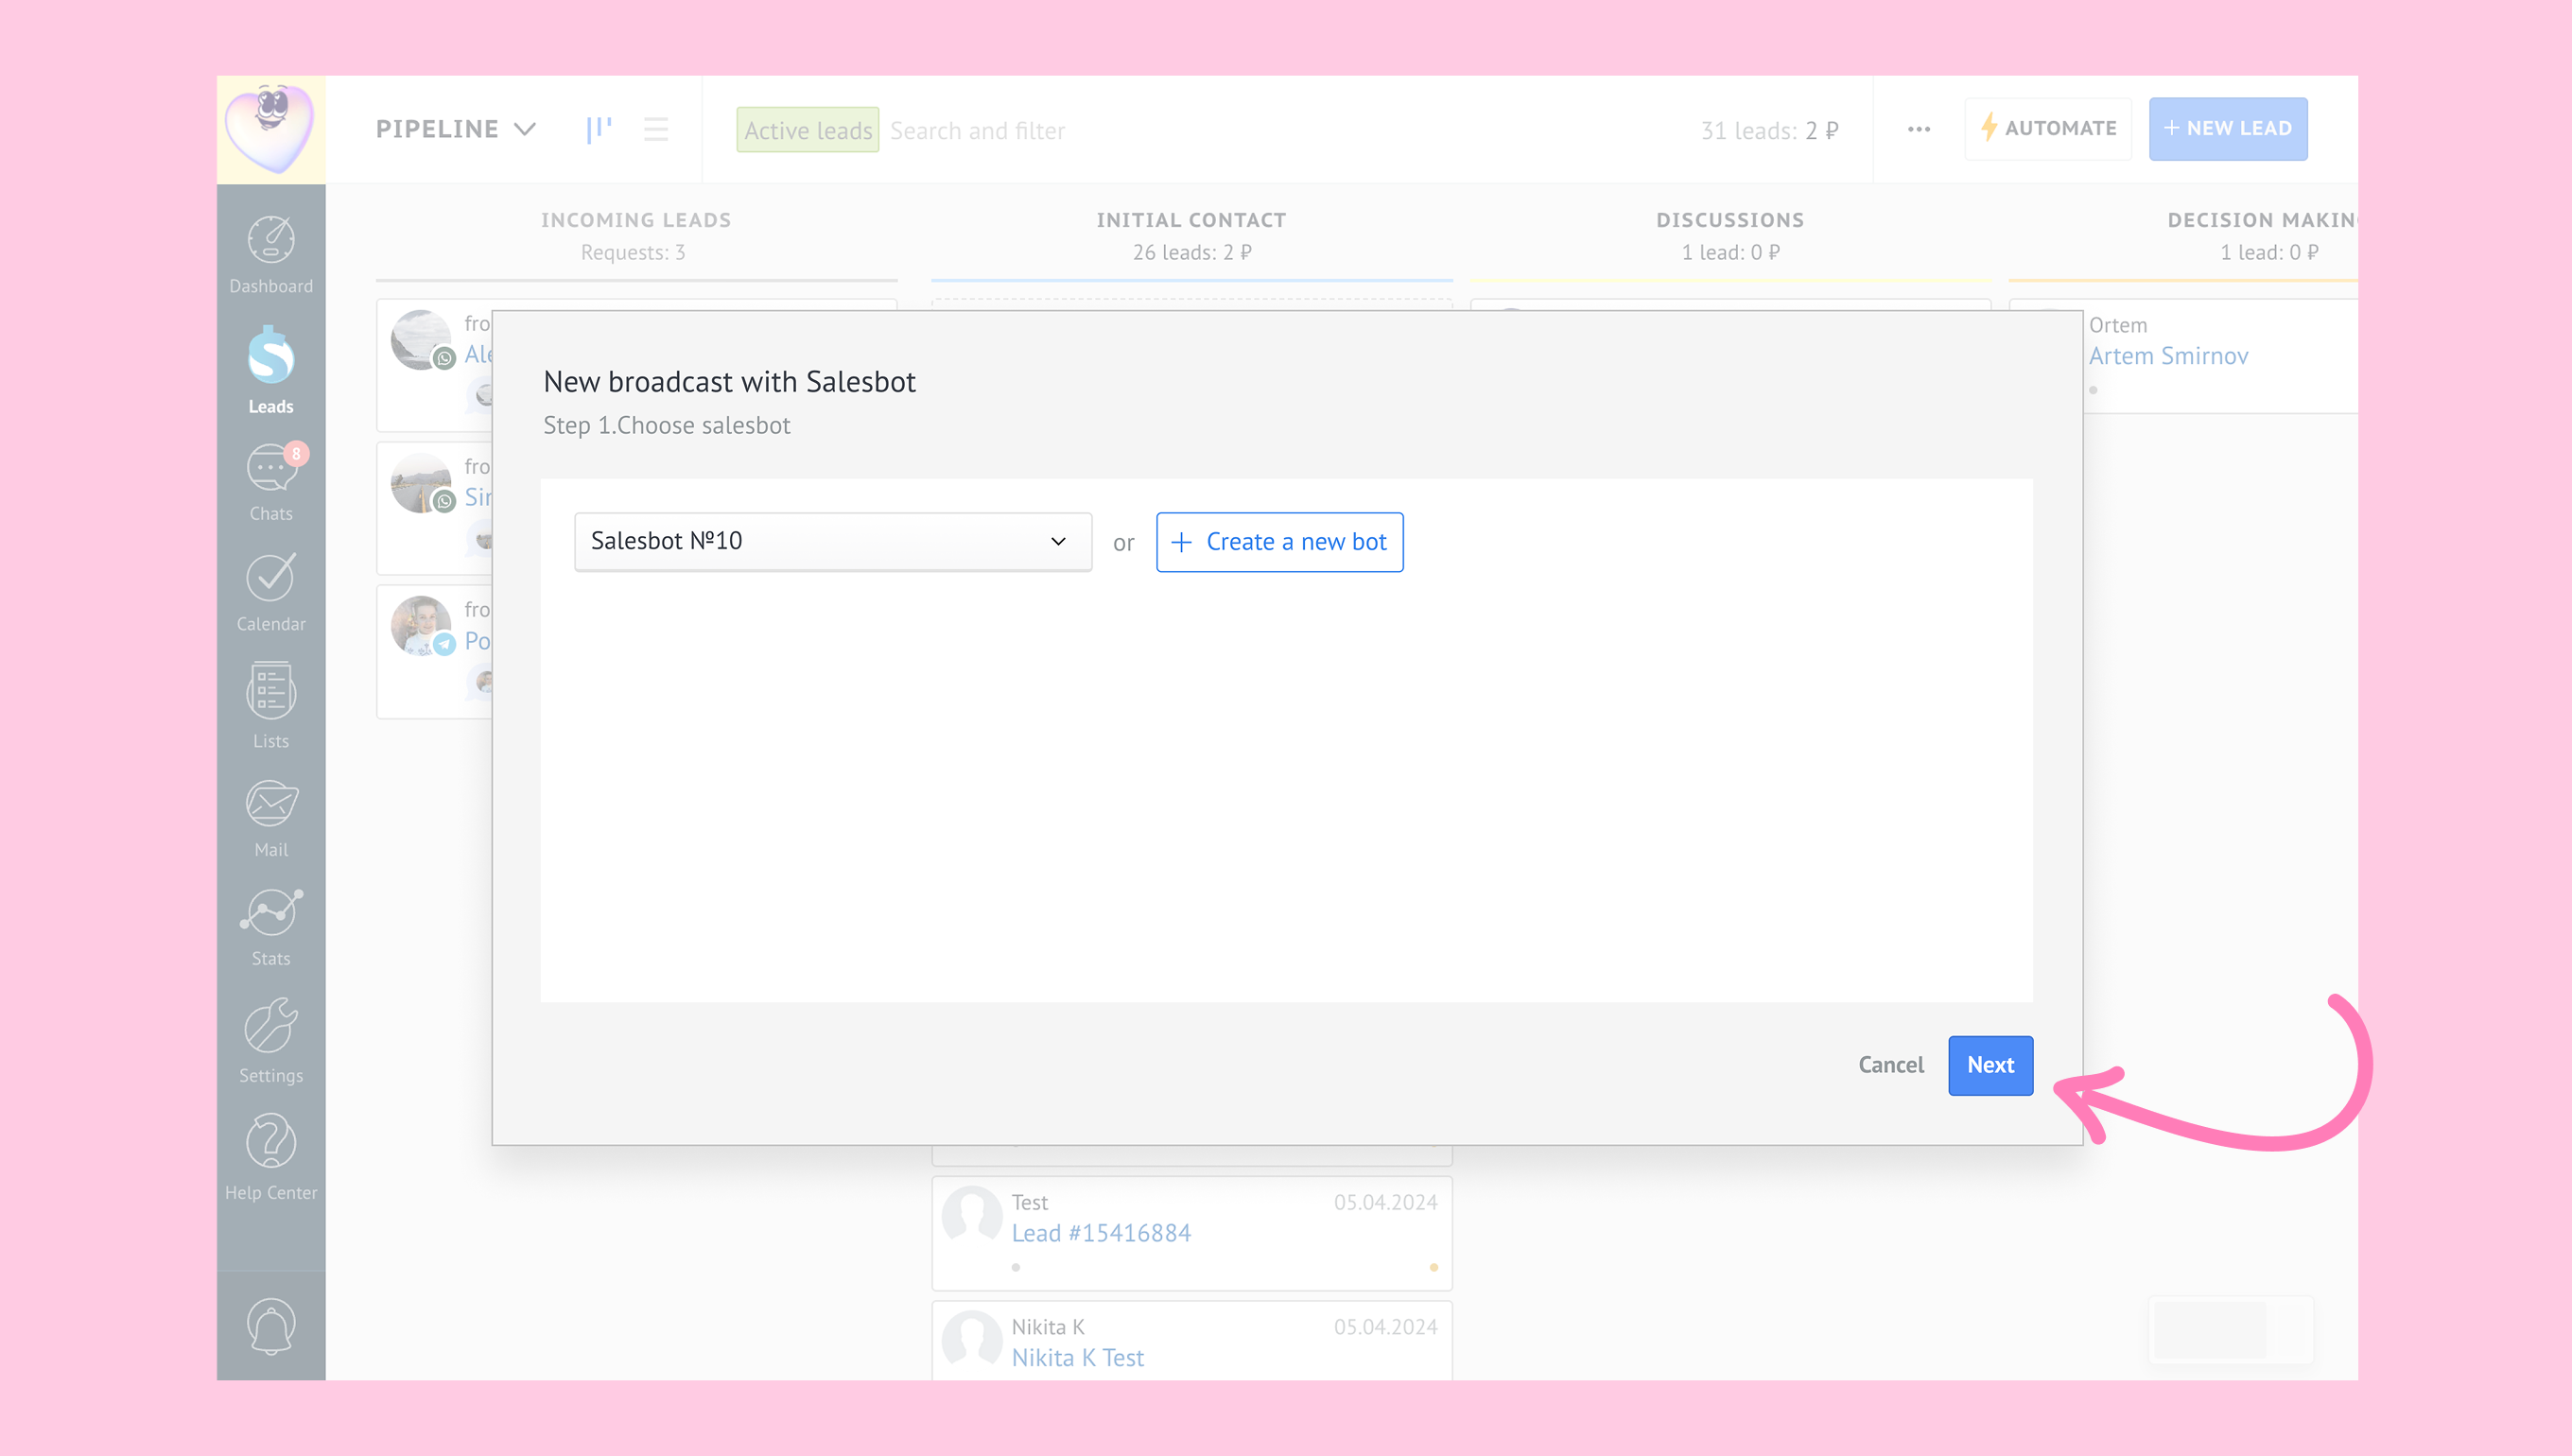Expand the Salesbot №10 dropdown

[x=833, y=541]
